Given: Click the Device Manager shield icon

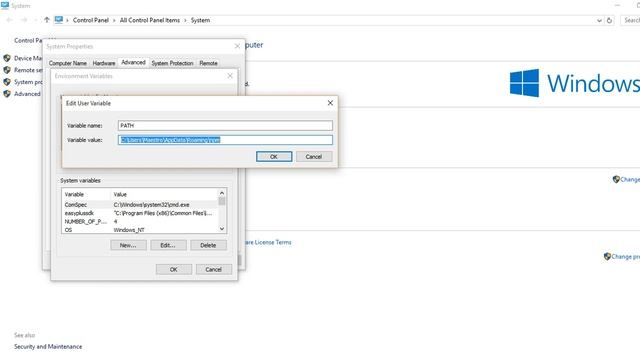Looking at the screenshot, I should (7, 58).
